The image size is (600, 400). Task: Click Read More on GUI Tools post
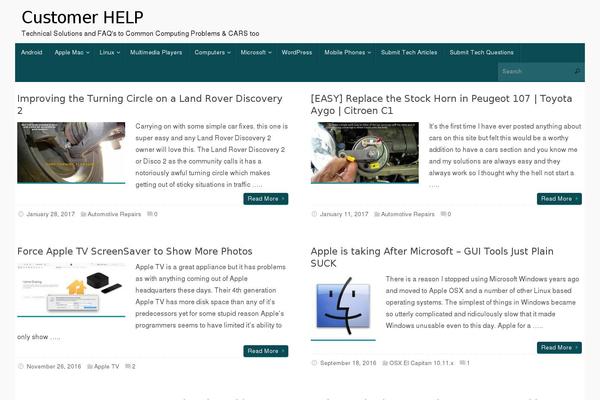coord(559,348)
